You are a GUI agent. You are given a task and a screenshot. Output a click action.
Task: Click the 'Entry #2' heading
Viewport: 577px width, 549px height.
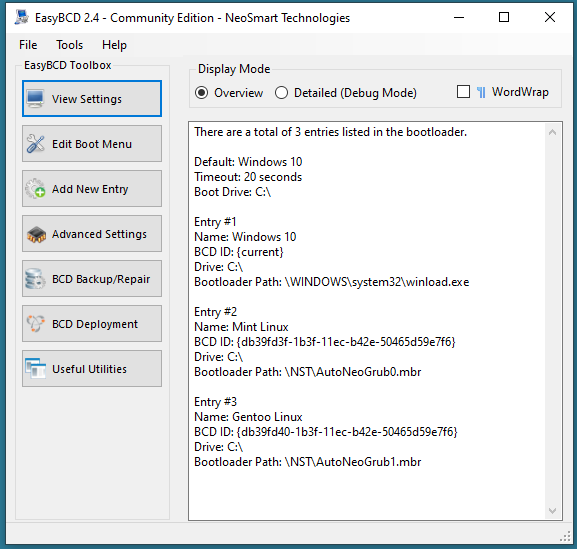coord(216,312)
